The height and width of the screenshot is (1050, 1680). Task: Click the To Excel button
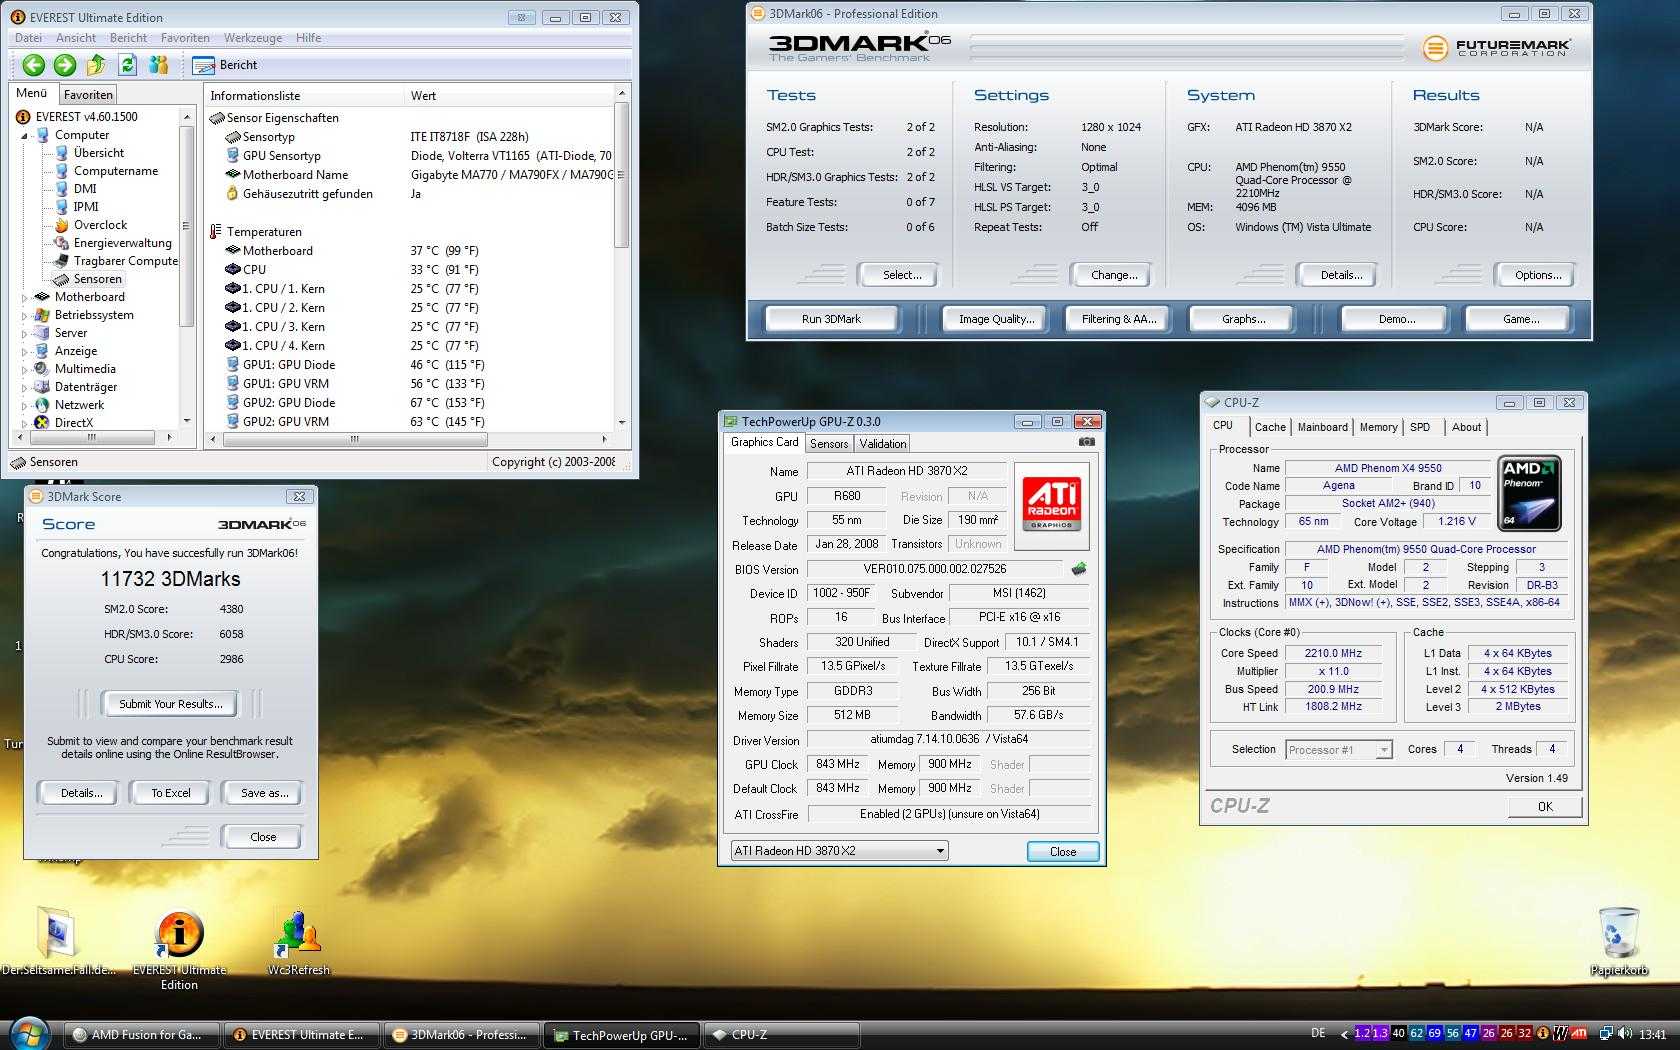coord(170,793)
